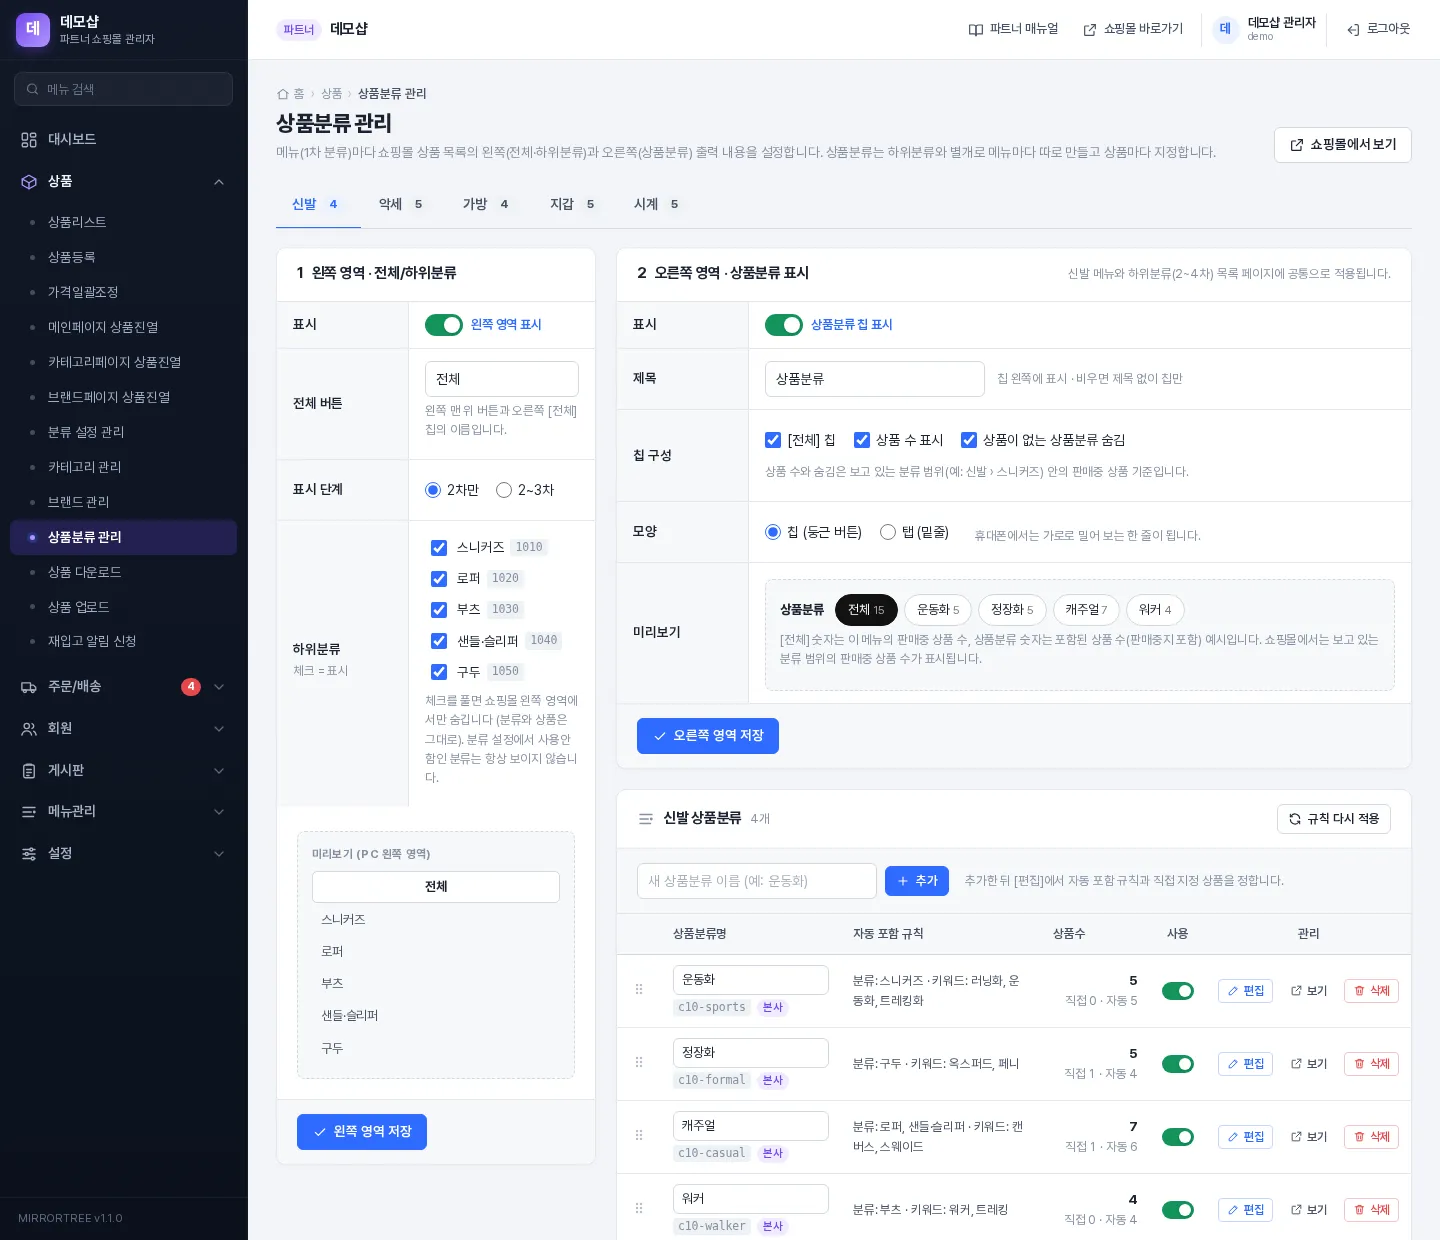Disable the 워커 category usage toggle
Screen dimensions: 1440x1240
pos(1178,1210)
